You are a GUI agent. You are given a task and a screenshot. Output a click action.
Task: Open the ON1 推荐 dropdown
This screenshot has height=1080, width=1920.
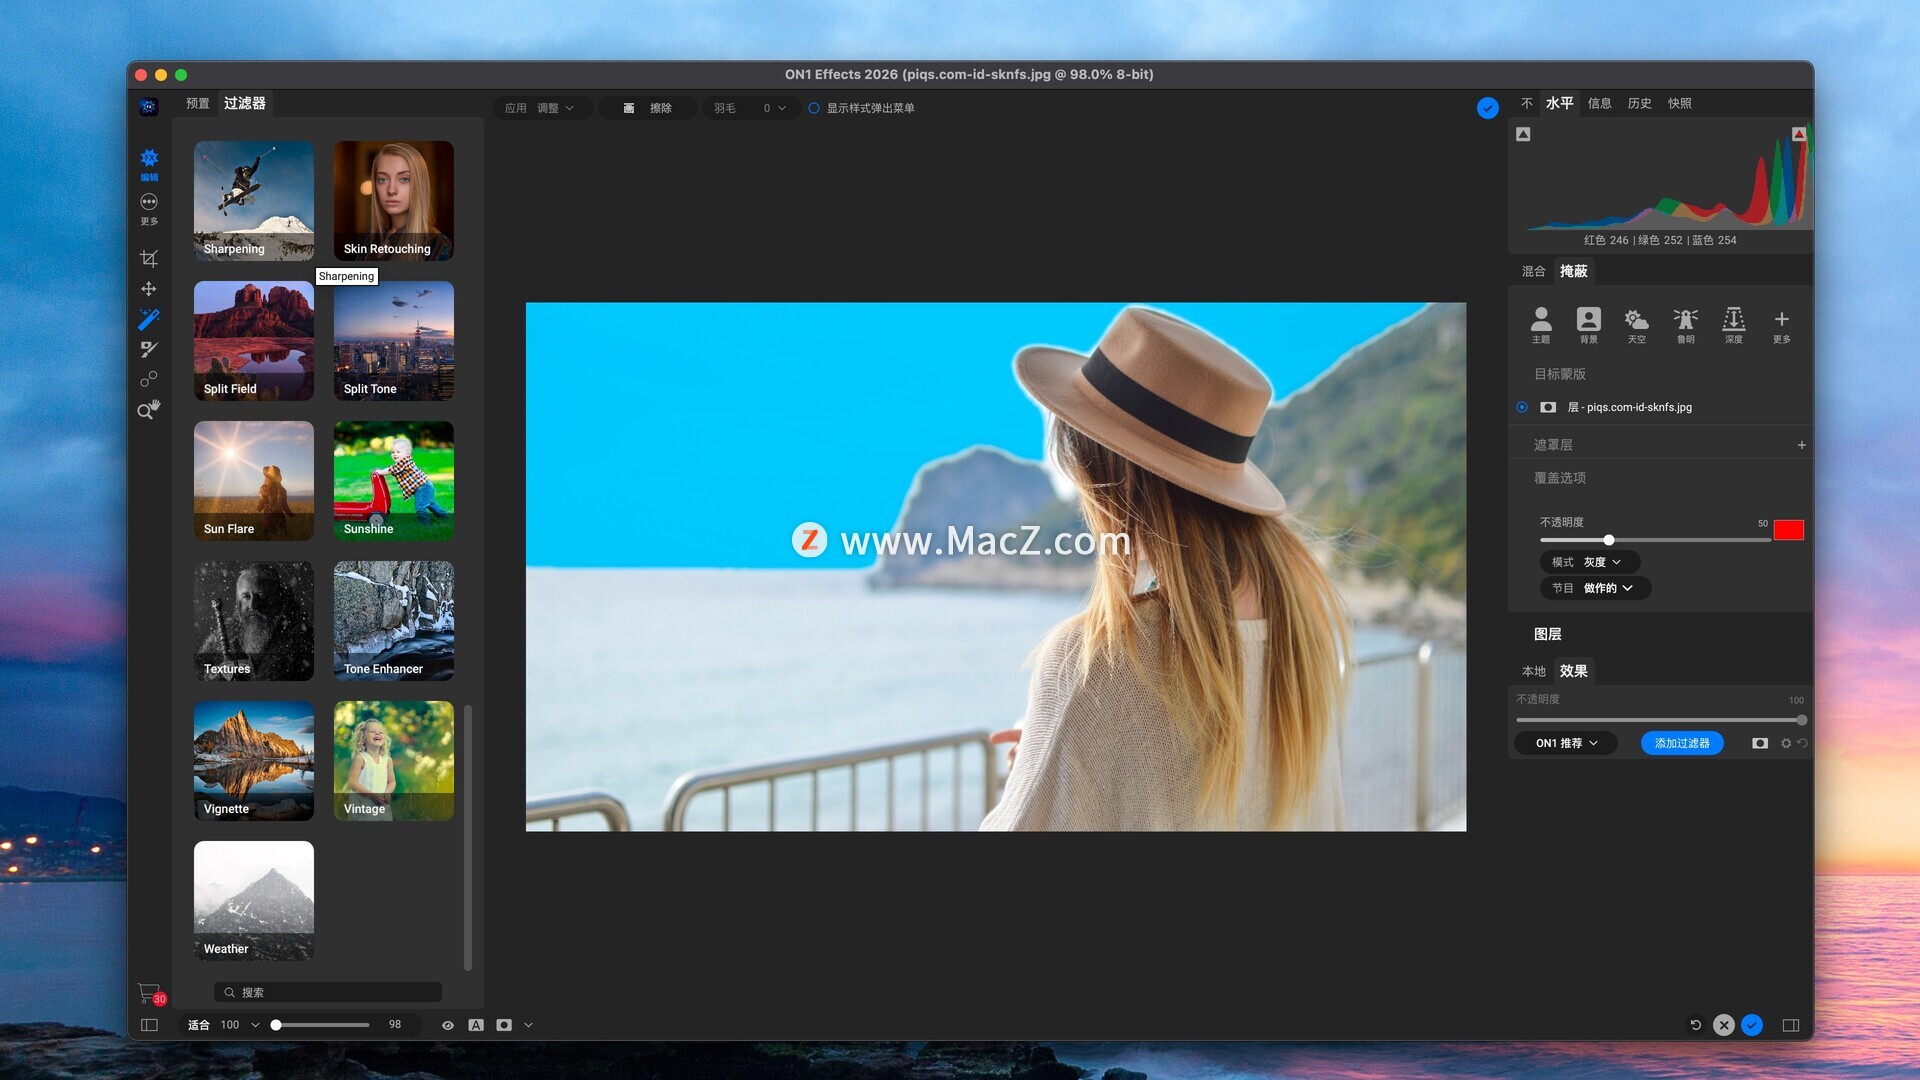coord(1565,743)
